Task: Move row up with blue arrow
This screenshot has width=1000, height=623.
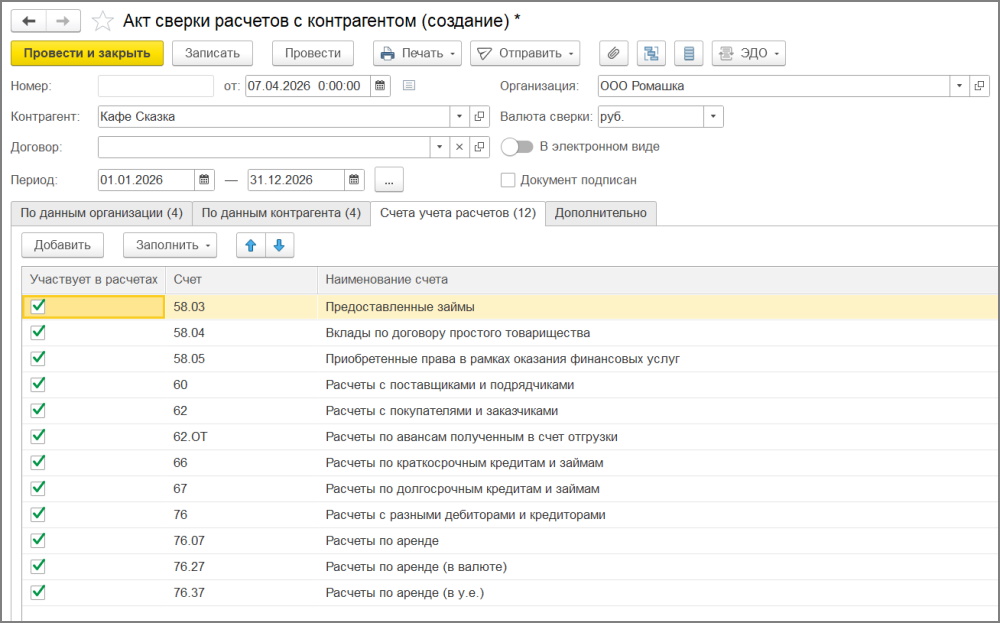Action: coord(250,245)
